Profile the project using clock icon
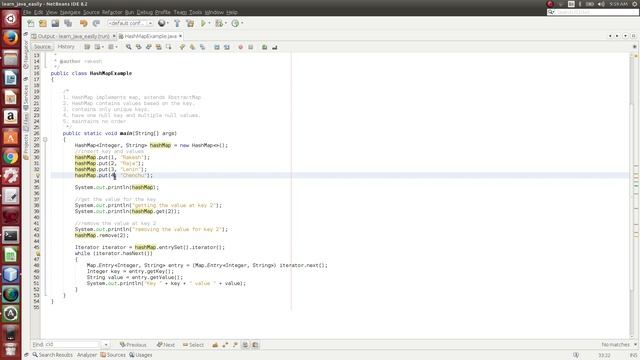This screenshot has height=360, width=640. tap(235, 23)
